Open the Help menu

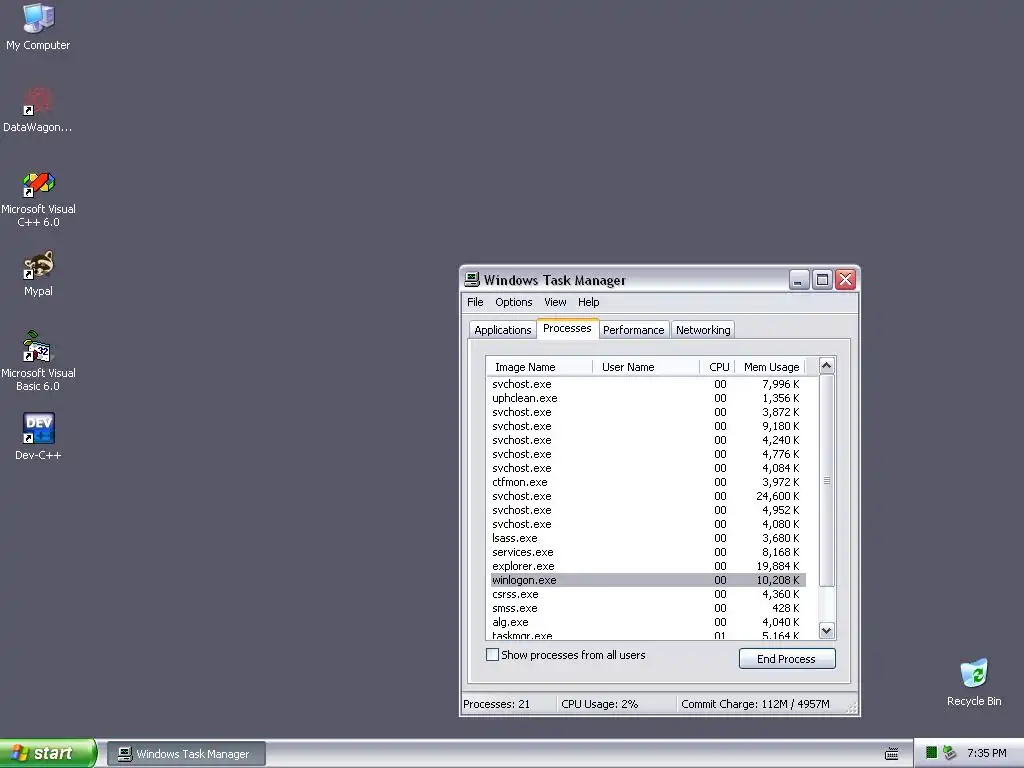click(x=588, y=302)
